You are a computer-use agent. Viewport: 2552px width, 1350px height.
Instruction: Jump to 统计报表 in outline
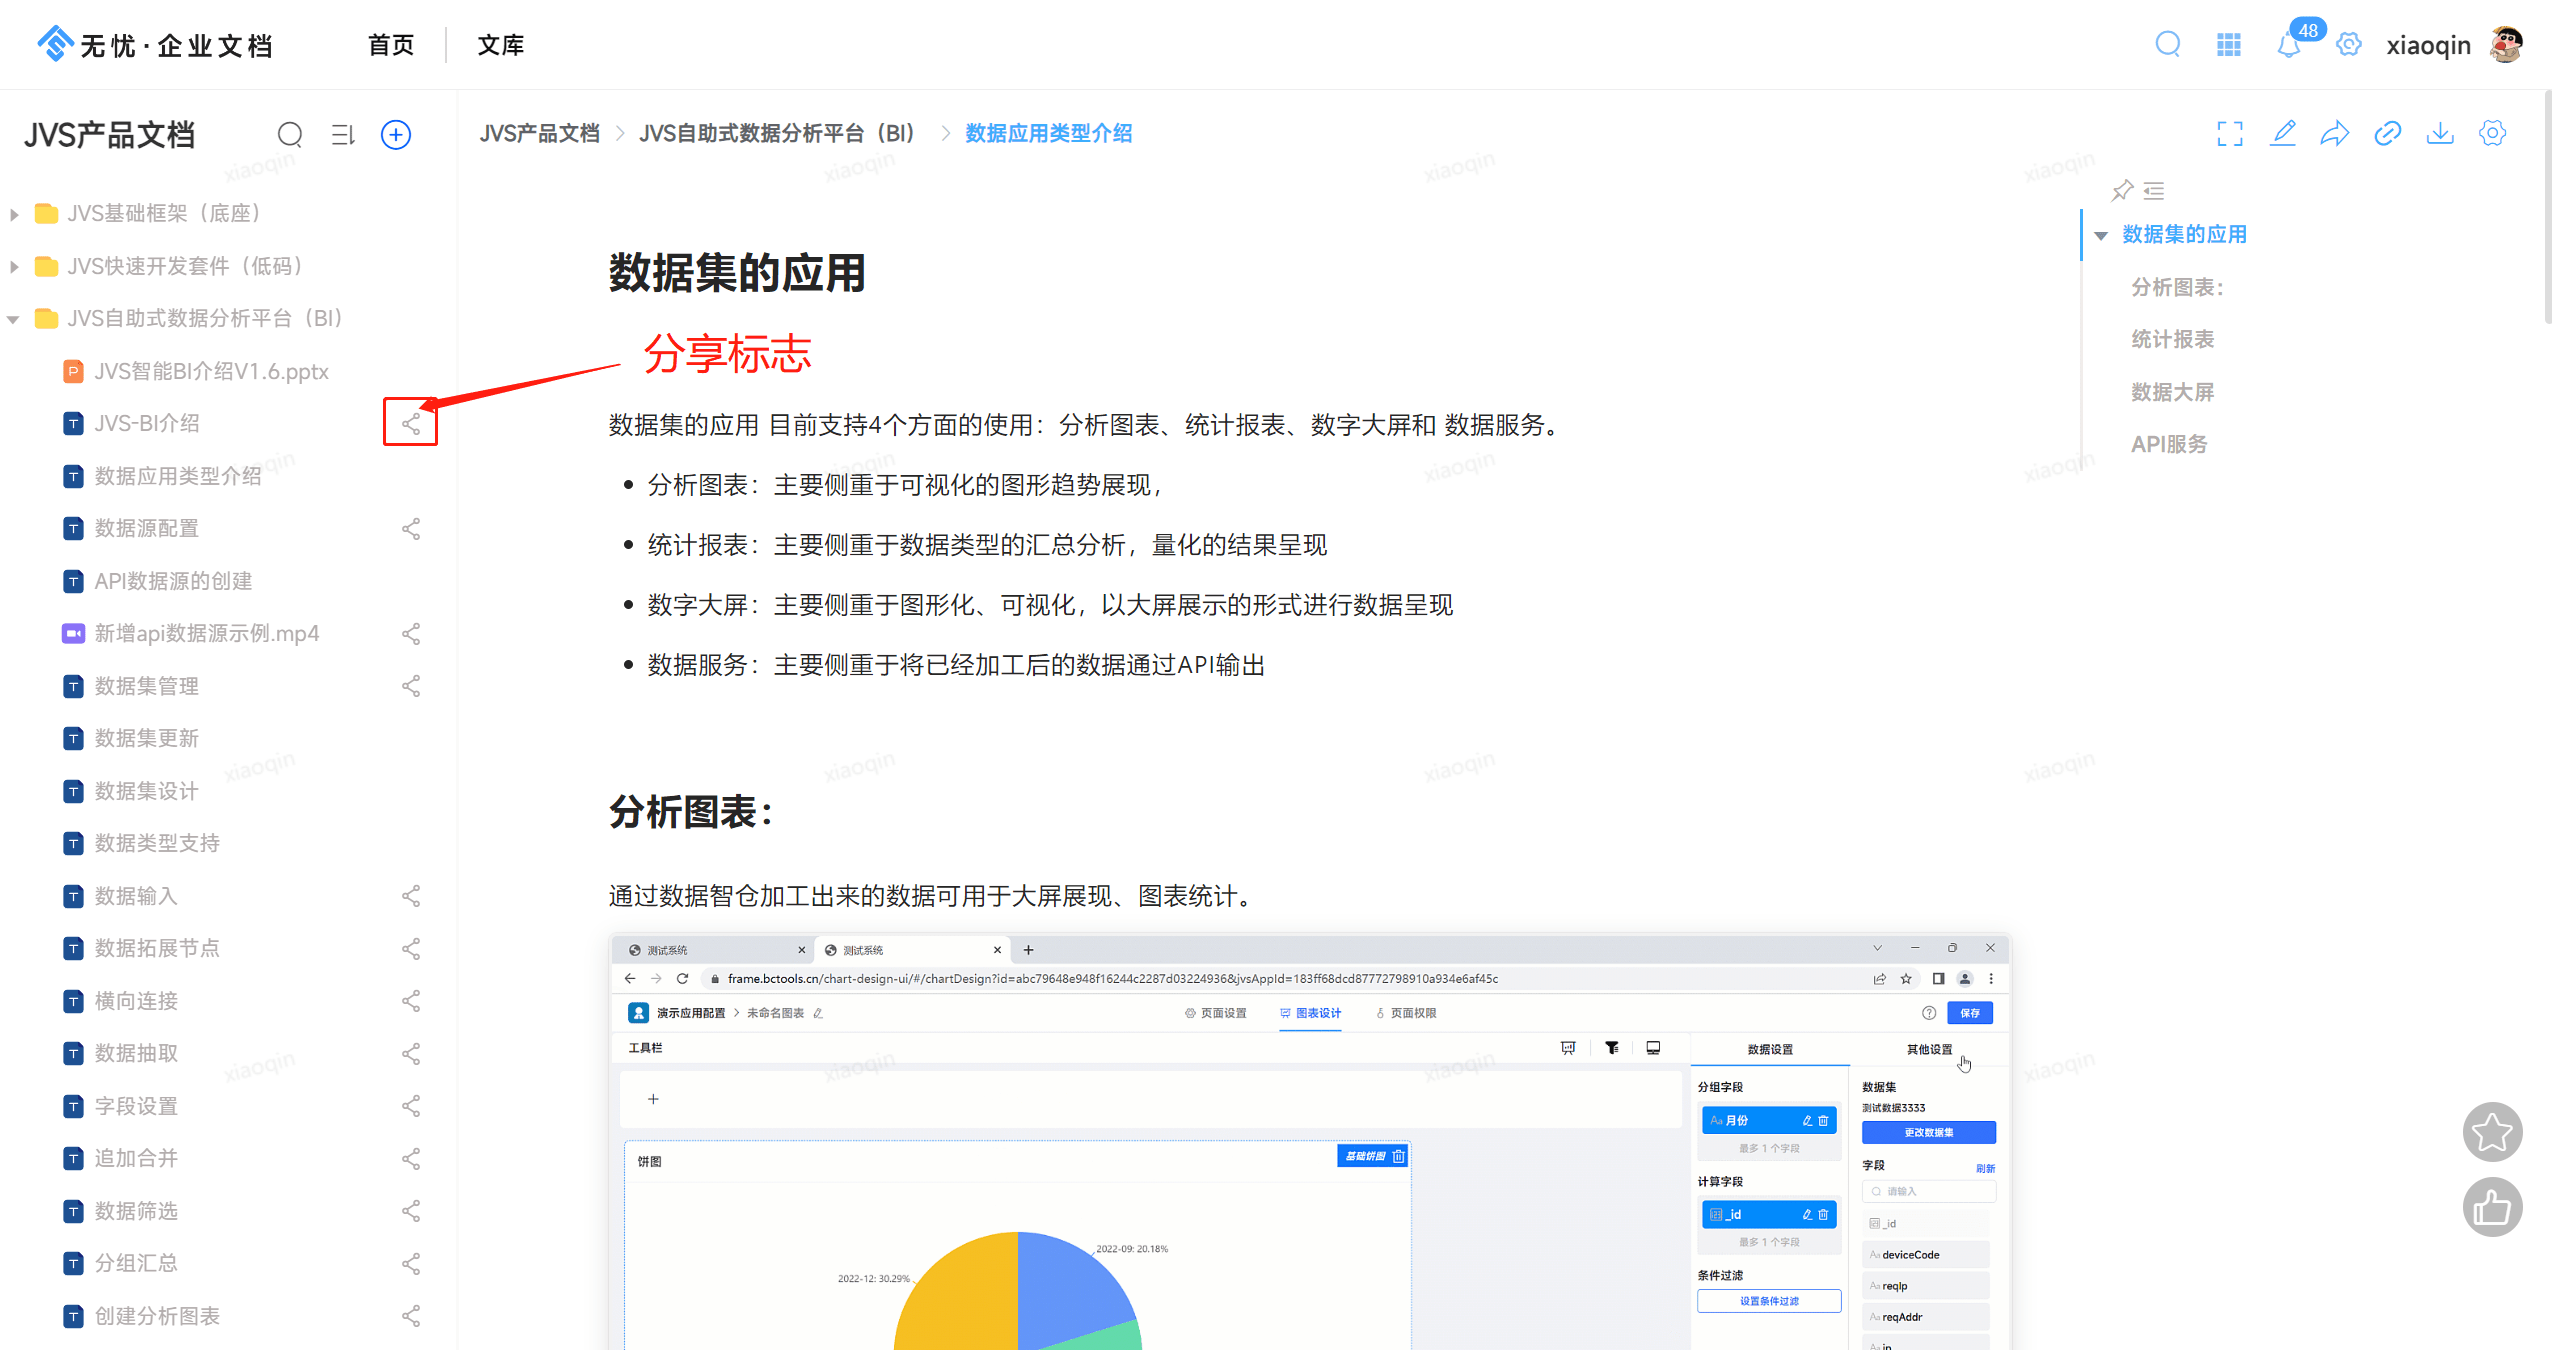(2172, 340)
